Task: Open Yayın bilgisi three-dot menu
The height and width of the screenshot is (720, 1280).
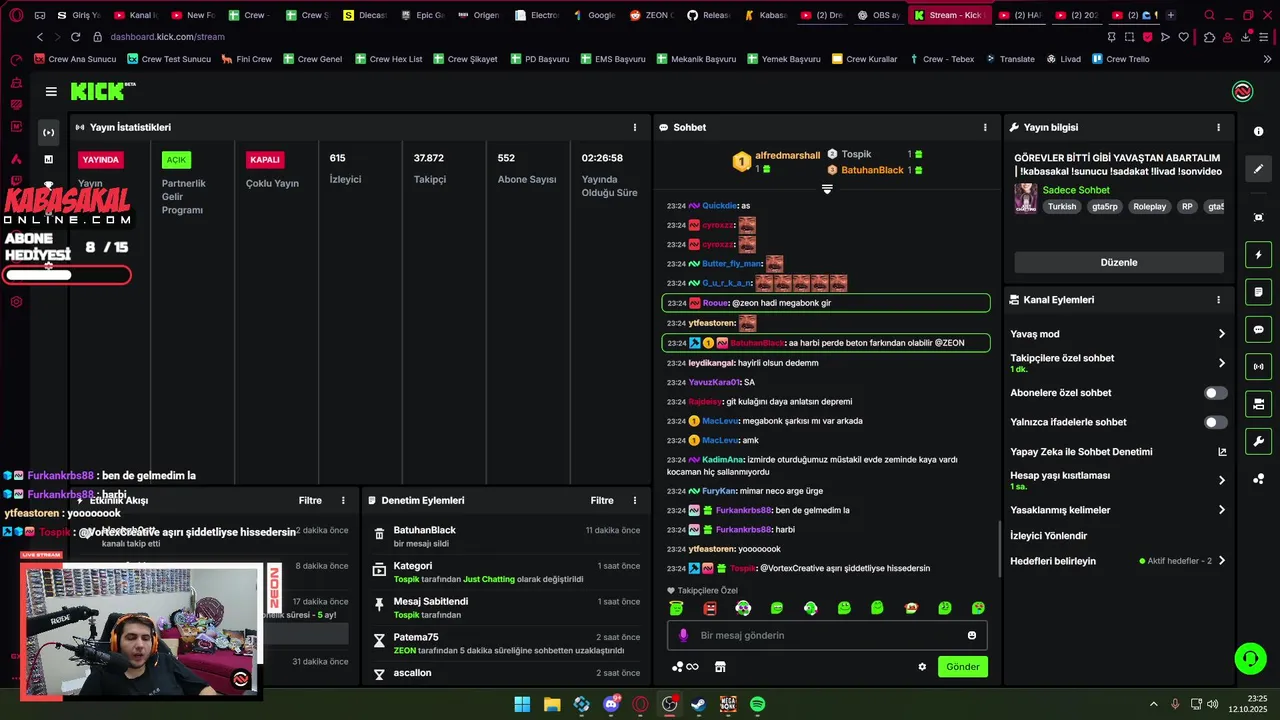Action: tap(1218, 127)
